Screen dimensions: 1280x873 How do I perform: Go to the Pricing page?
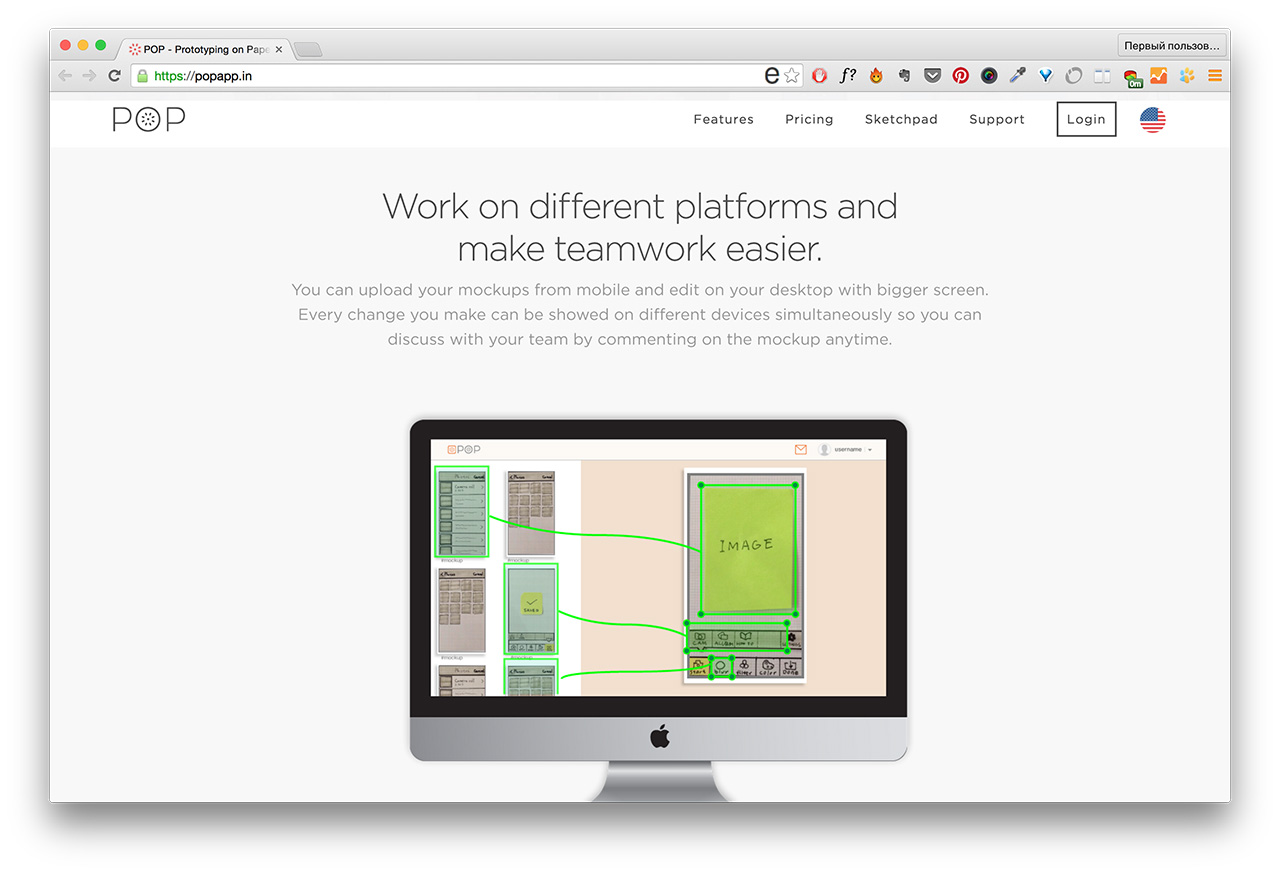[x=809, y=120]
